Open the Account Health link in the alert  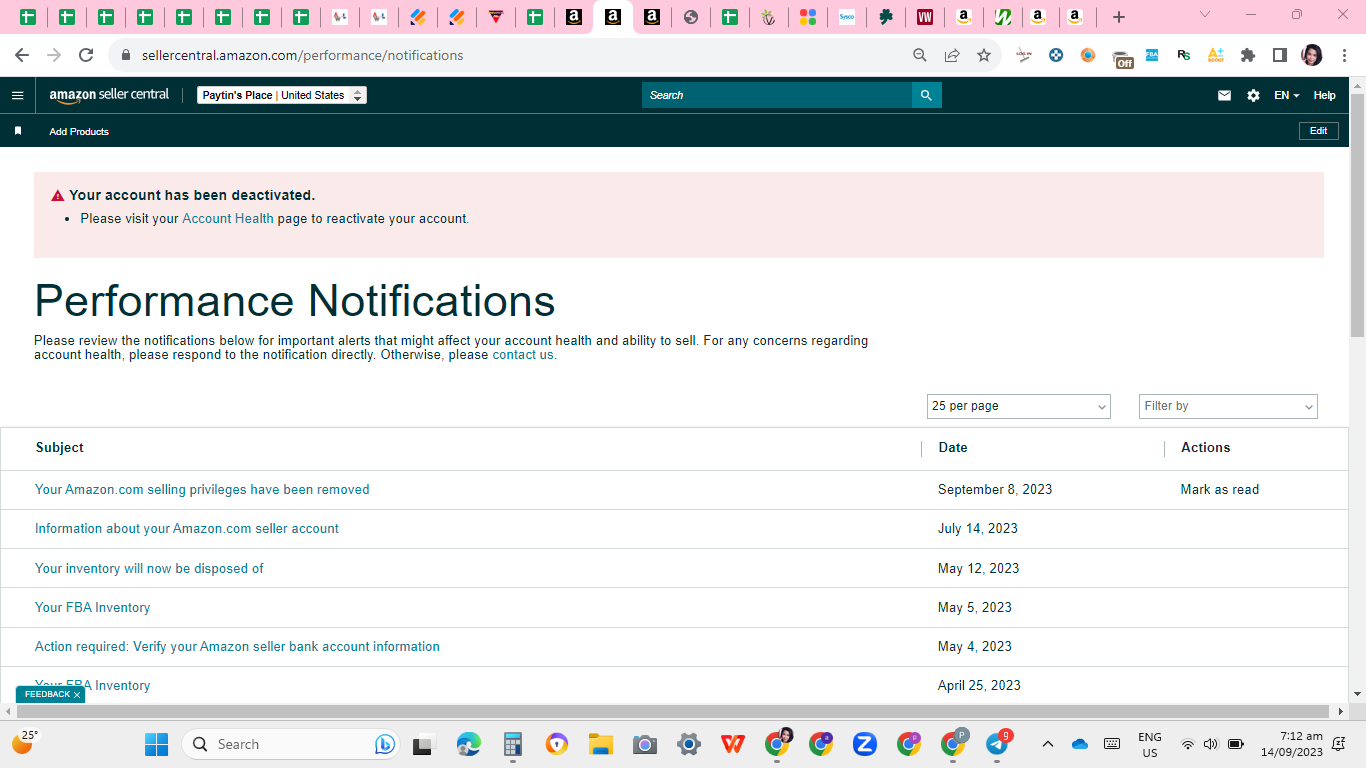pyautogui.click(x=228, y=218)
